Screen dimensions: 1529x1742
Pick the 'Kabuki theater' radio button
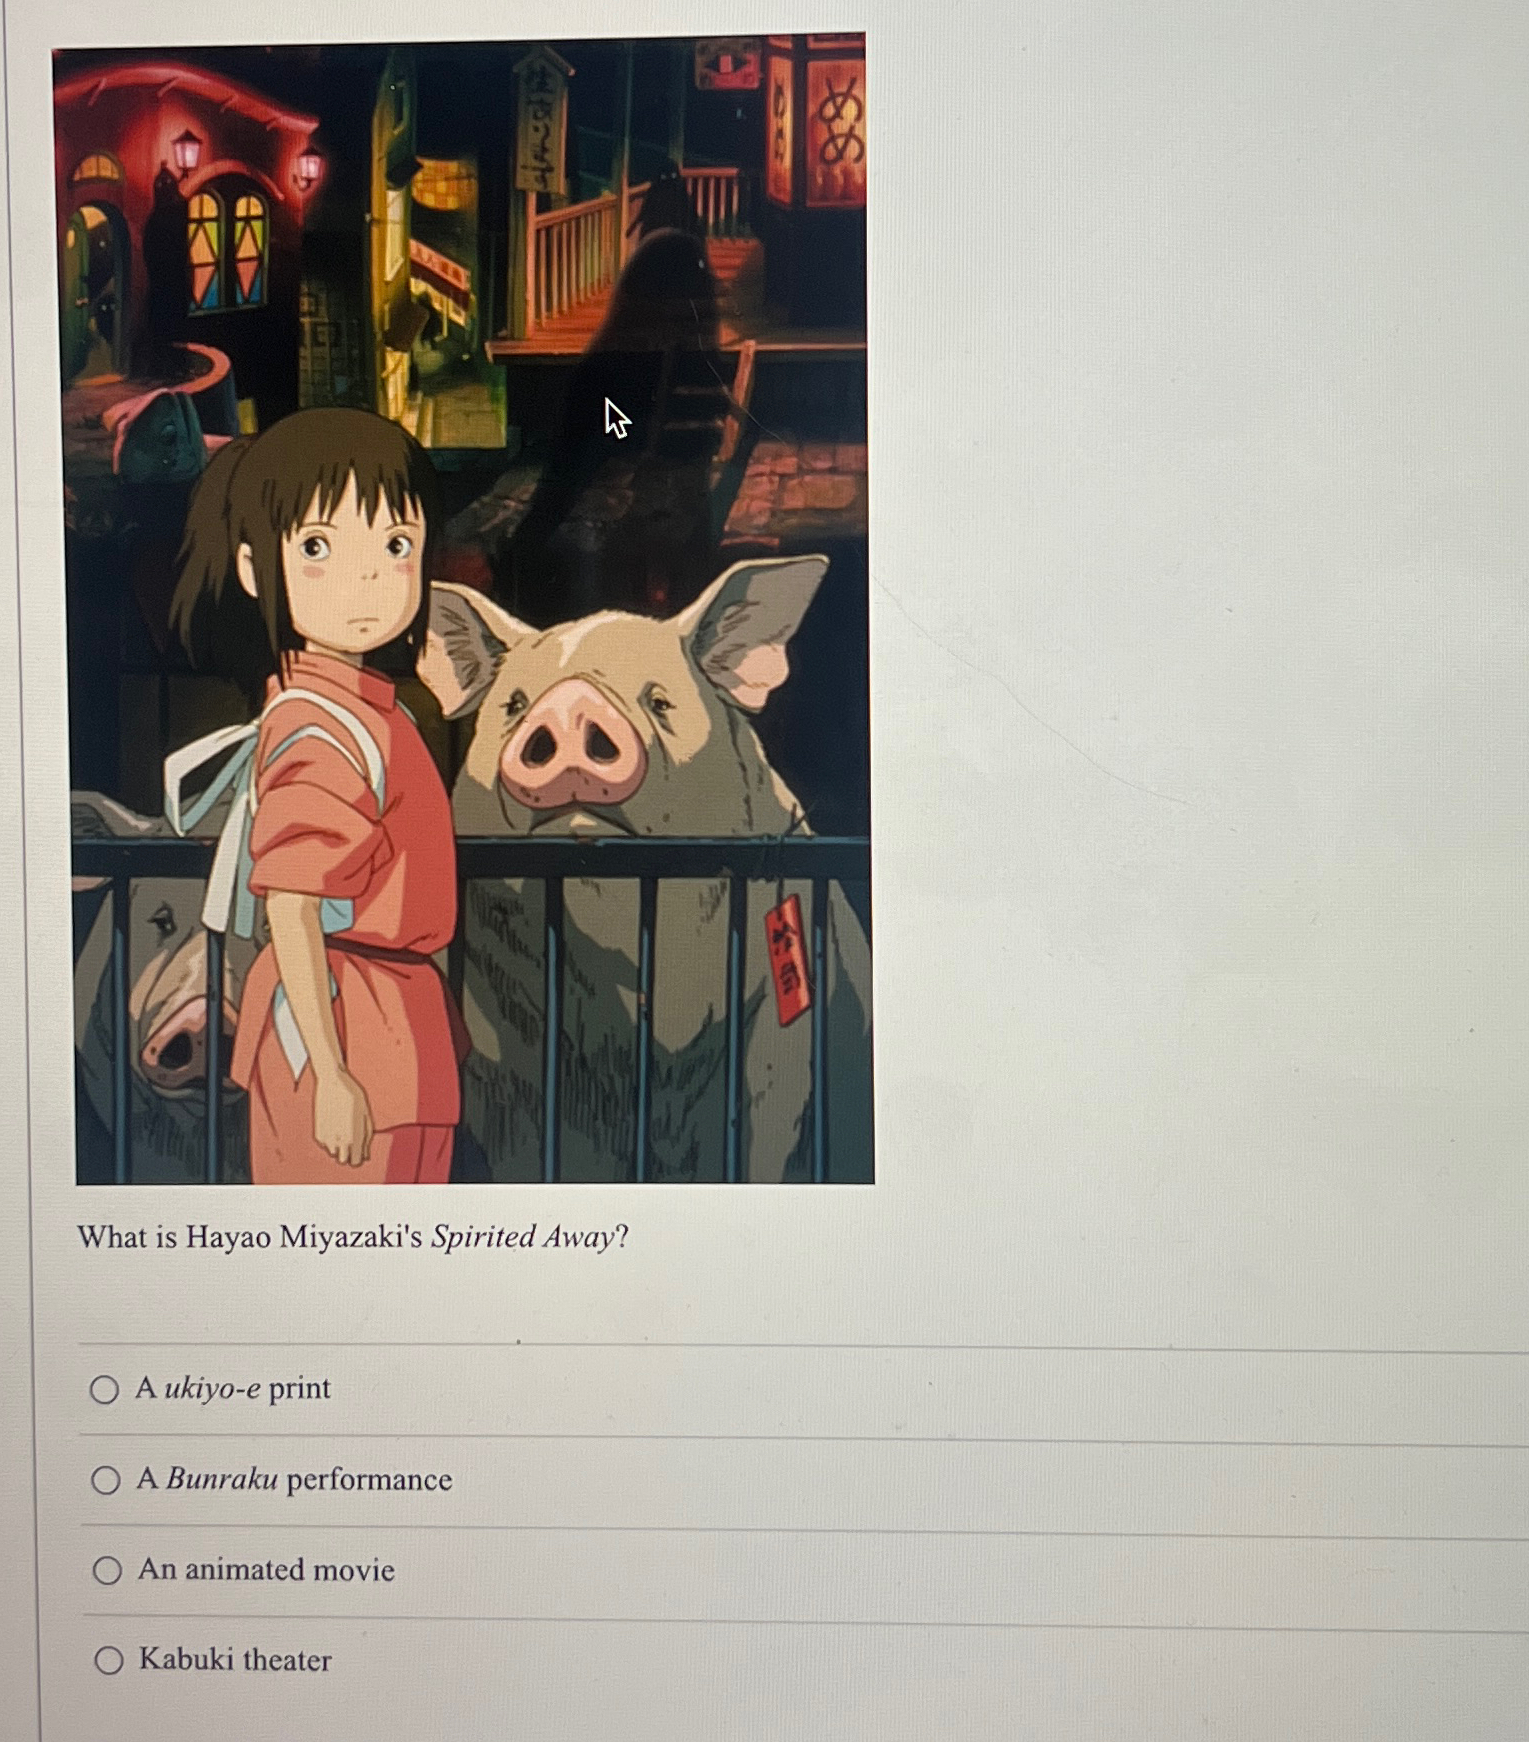tap(109, 1660)
